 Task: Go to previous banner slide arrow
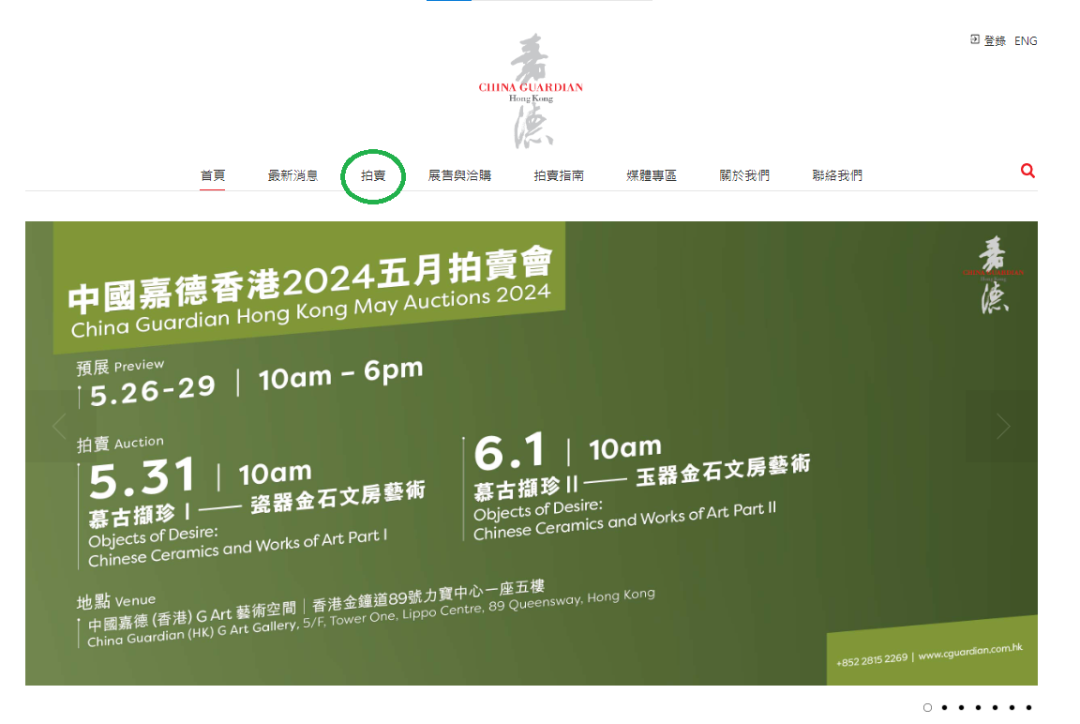(x=60, y=426)
